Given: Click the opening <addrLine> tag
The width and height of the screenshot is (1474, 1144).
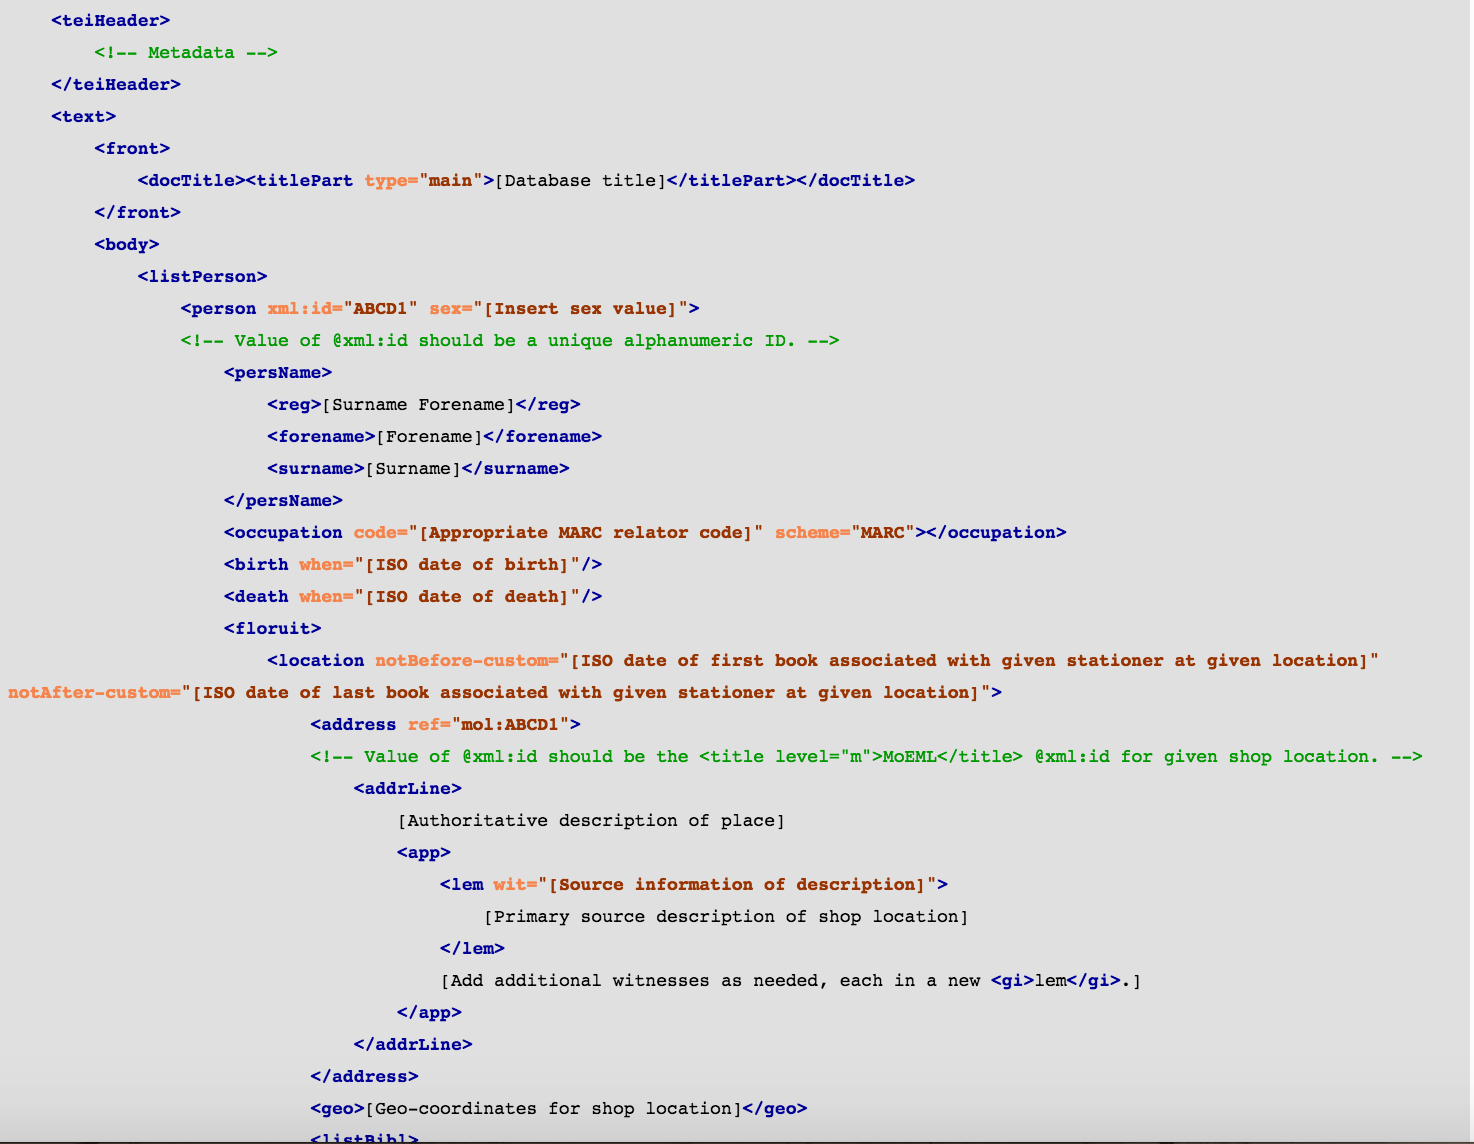Looking at the screenshot, I should coord(408,788).
